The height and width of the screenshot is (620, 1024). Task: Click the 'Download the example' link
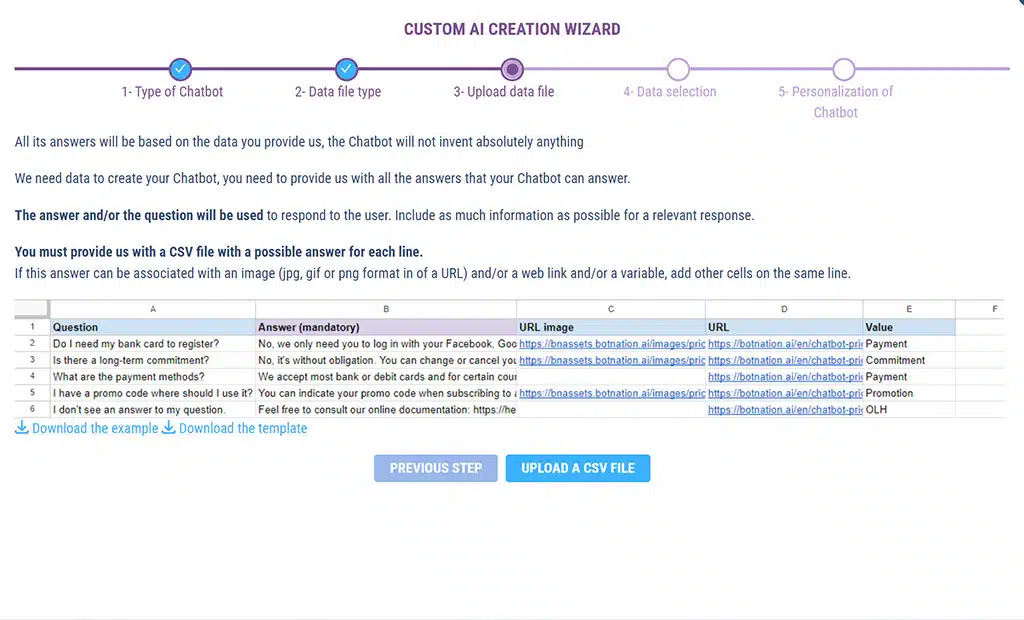pos(95,428)
